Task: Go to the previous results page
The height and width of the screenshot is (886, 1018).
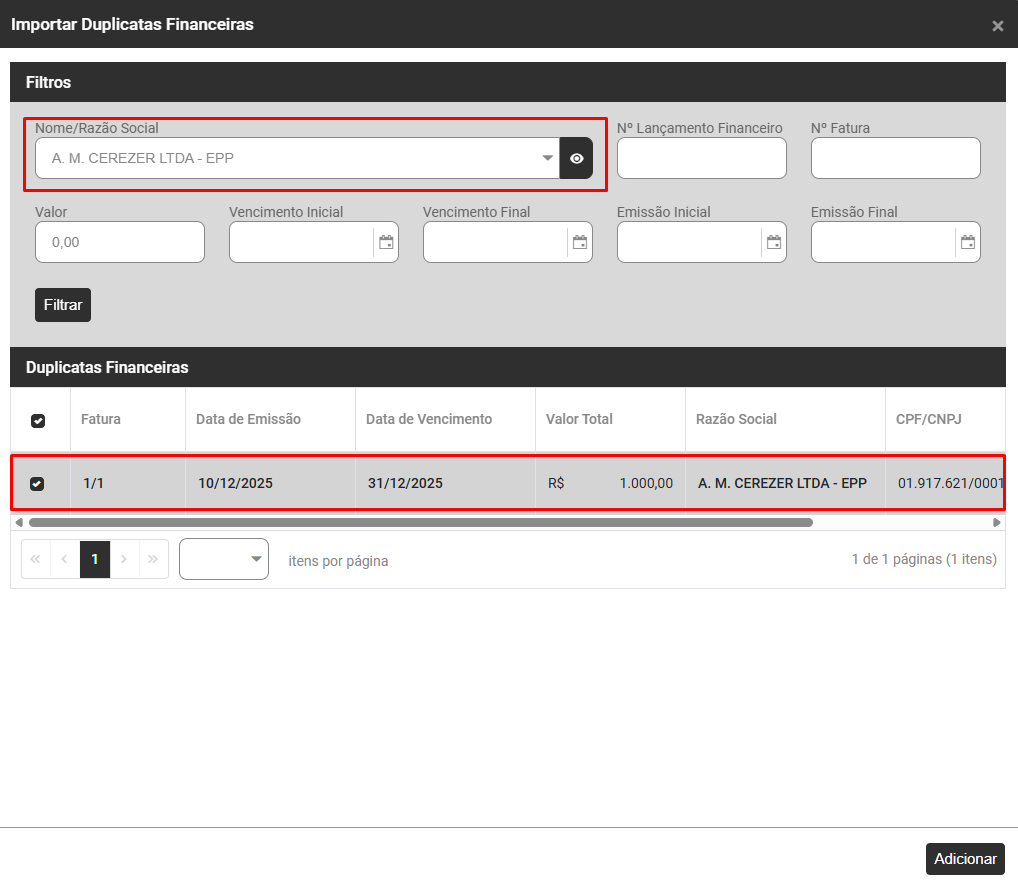Action: pyautogui.click(x=65, y=559)
